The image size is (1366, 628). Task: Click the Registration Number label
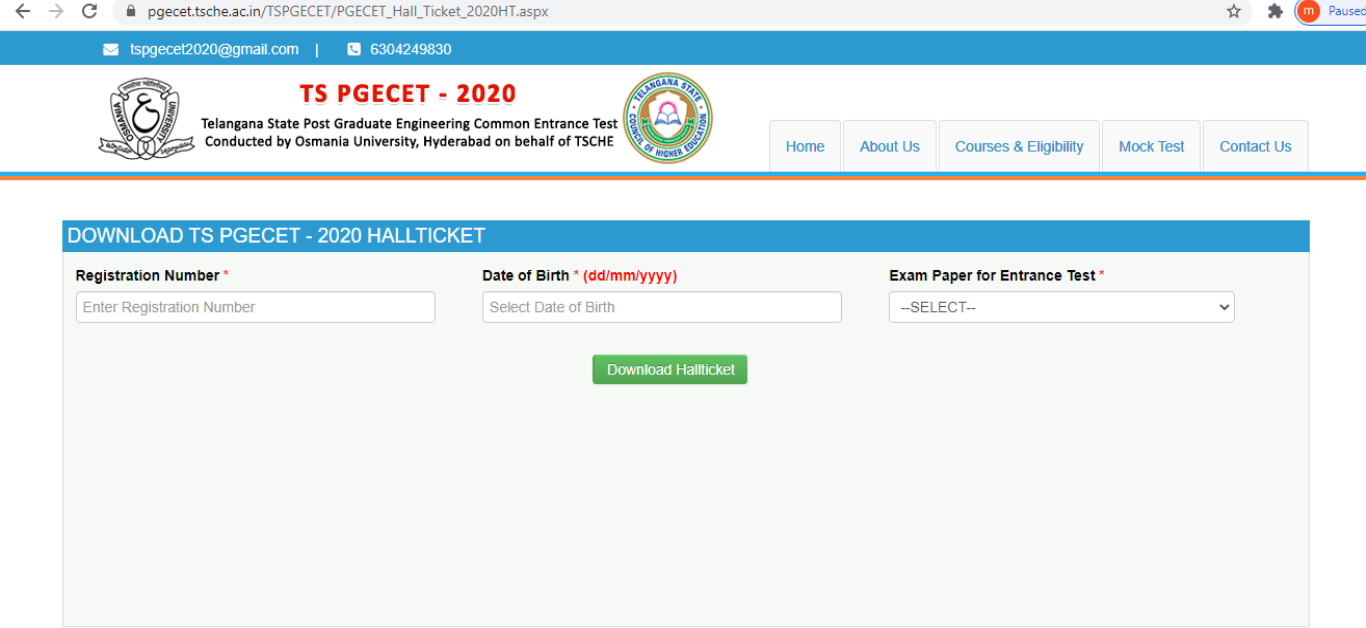[147, 275]
